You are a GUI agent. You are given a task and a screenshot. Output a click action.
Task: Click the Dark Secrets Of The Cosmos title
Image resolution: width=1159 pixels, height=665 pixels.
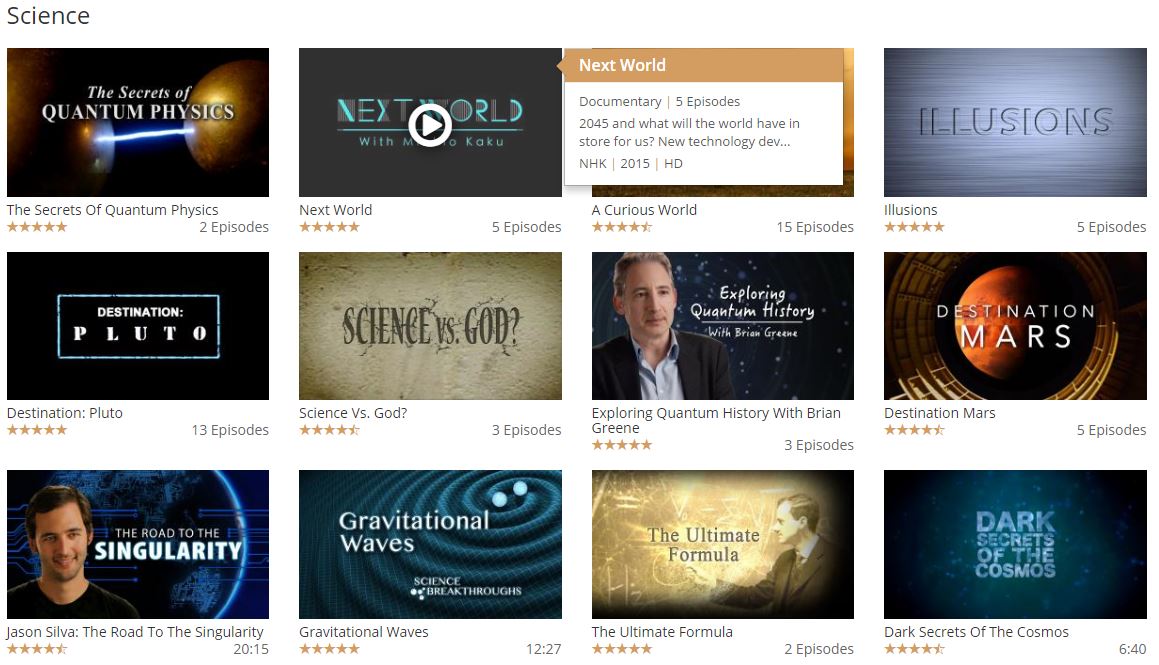pos(976,632)
